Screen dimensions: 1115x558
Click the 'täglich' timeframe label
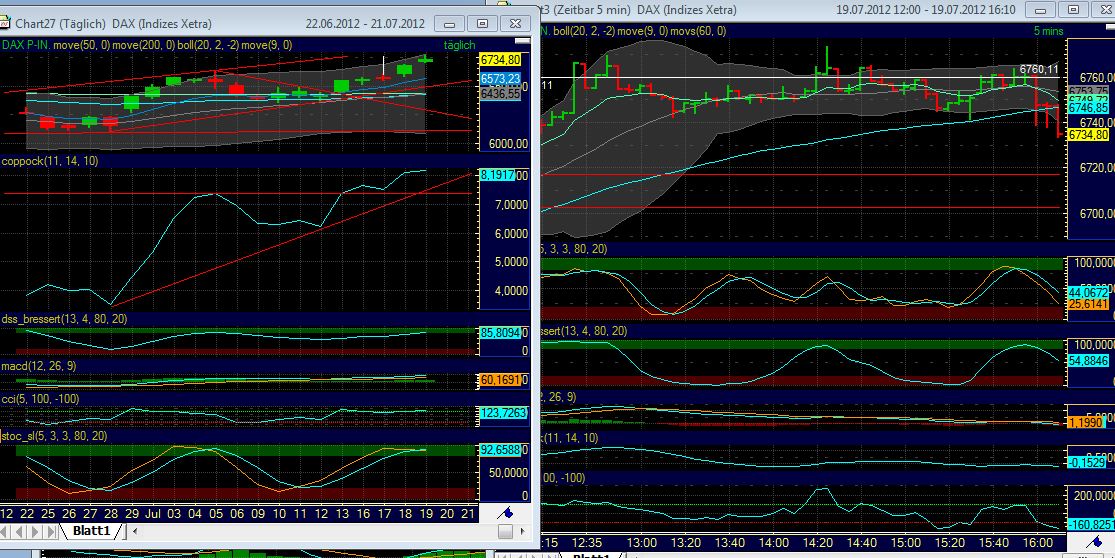(x=459, y=45)
